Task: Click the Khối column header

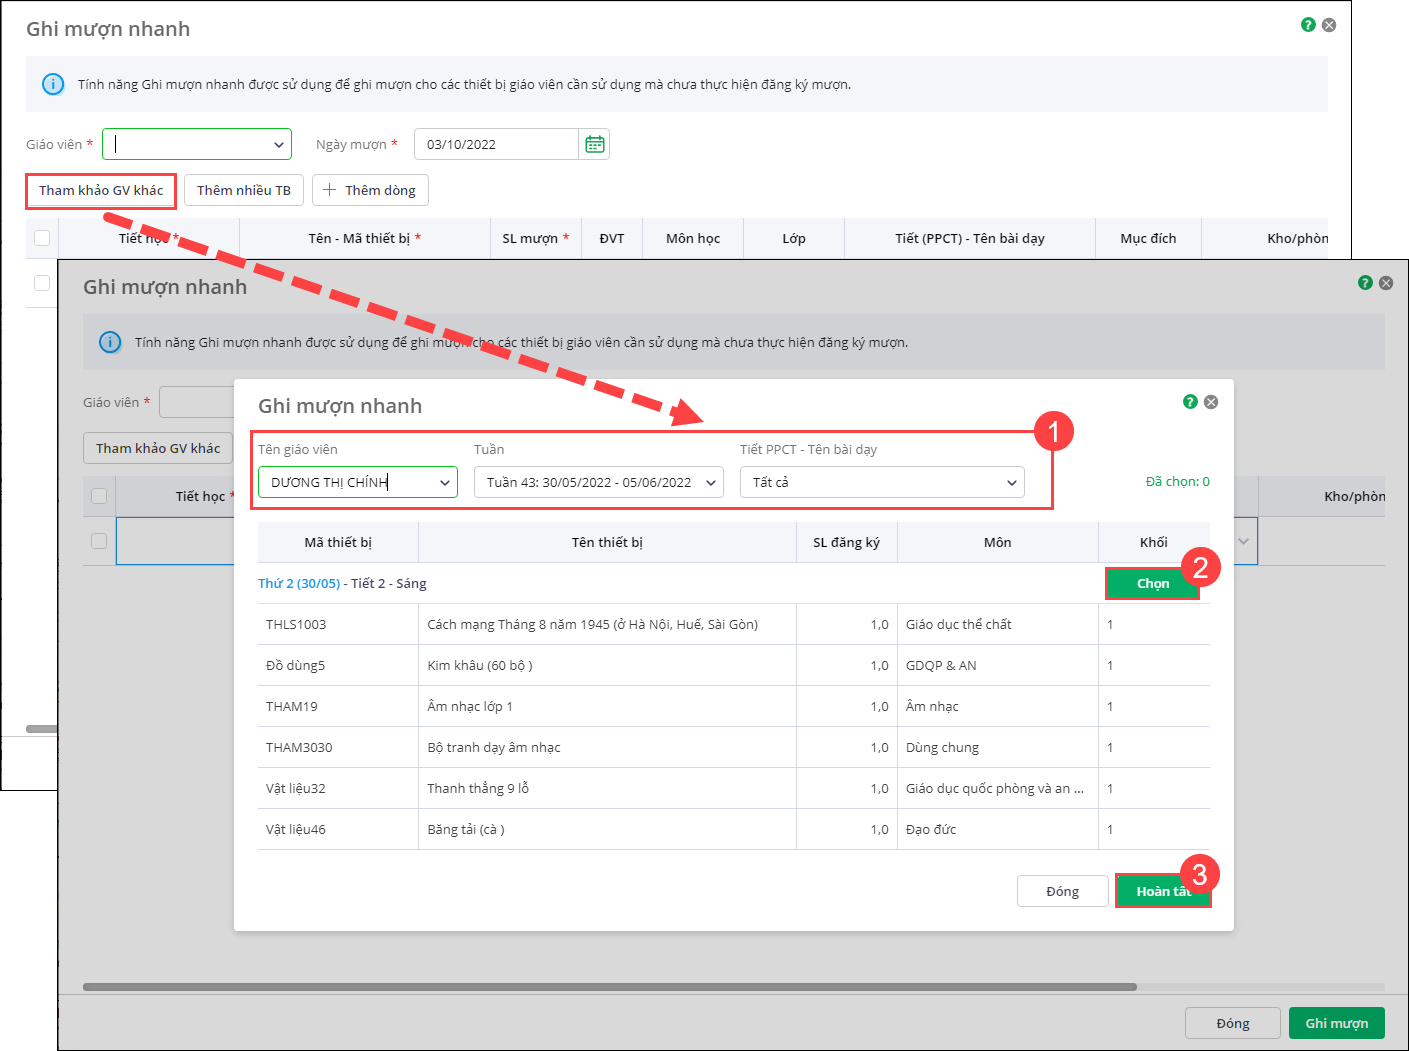Action: pyautogui.click(x=1154, y=542)
